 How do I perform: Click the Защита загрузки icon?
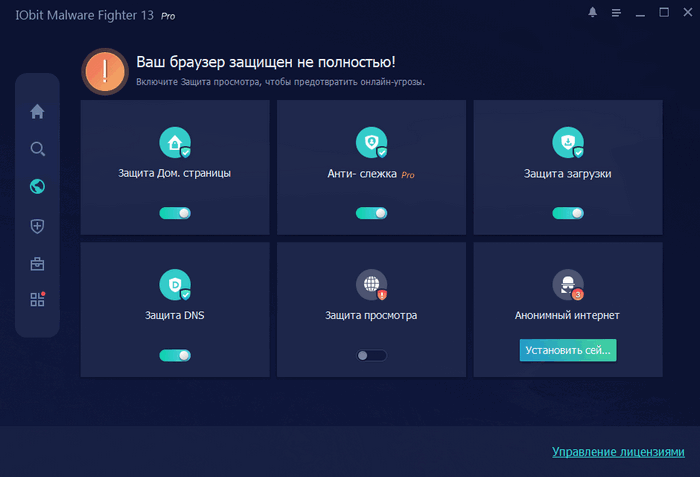(x=568, y=142)
